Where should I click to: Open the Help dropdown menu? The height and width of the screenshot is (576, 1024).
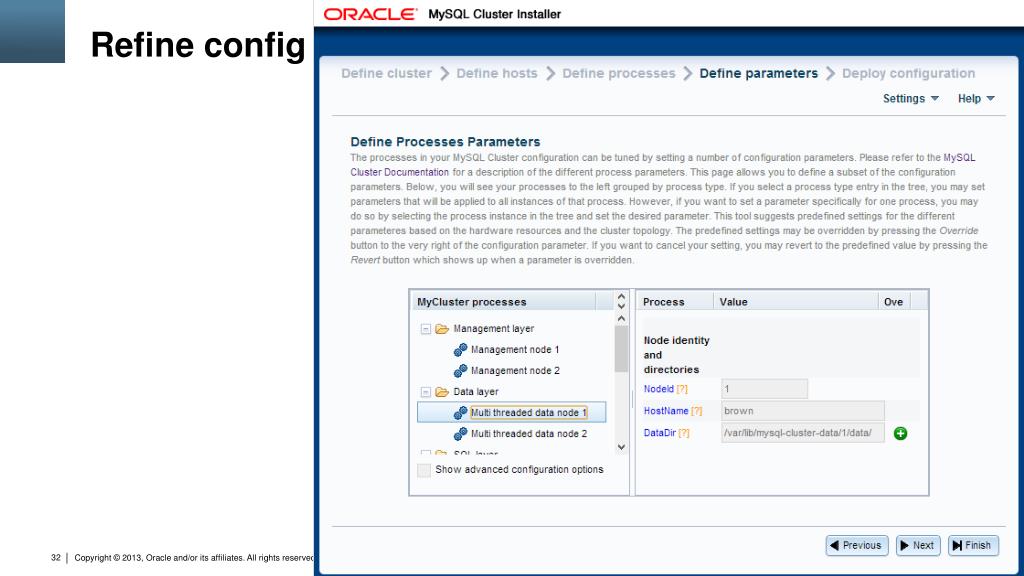976,99
